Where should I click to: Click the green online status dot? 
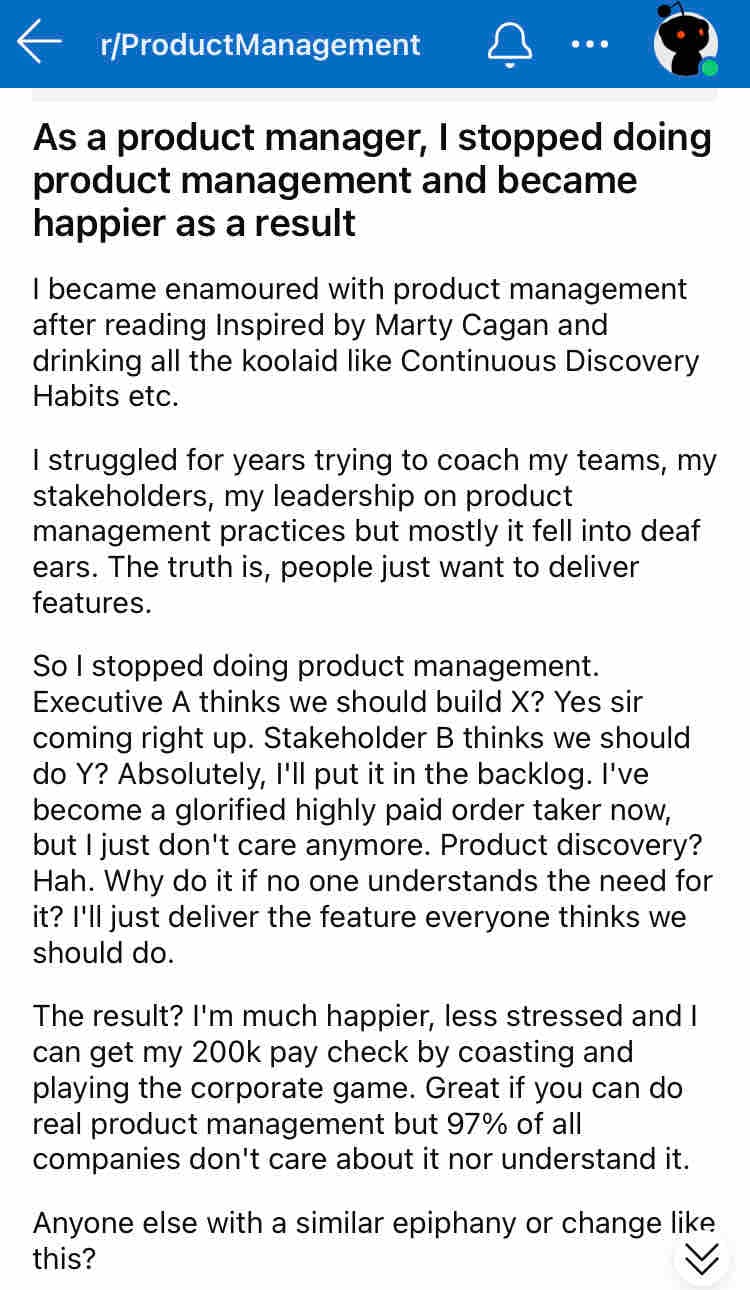pos(709,68)
